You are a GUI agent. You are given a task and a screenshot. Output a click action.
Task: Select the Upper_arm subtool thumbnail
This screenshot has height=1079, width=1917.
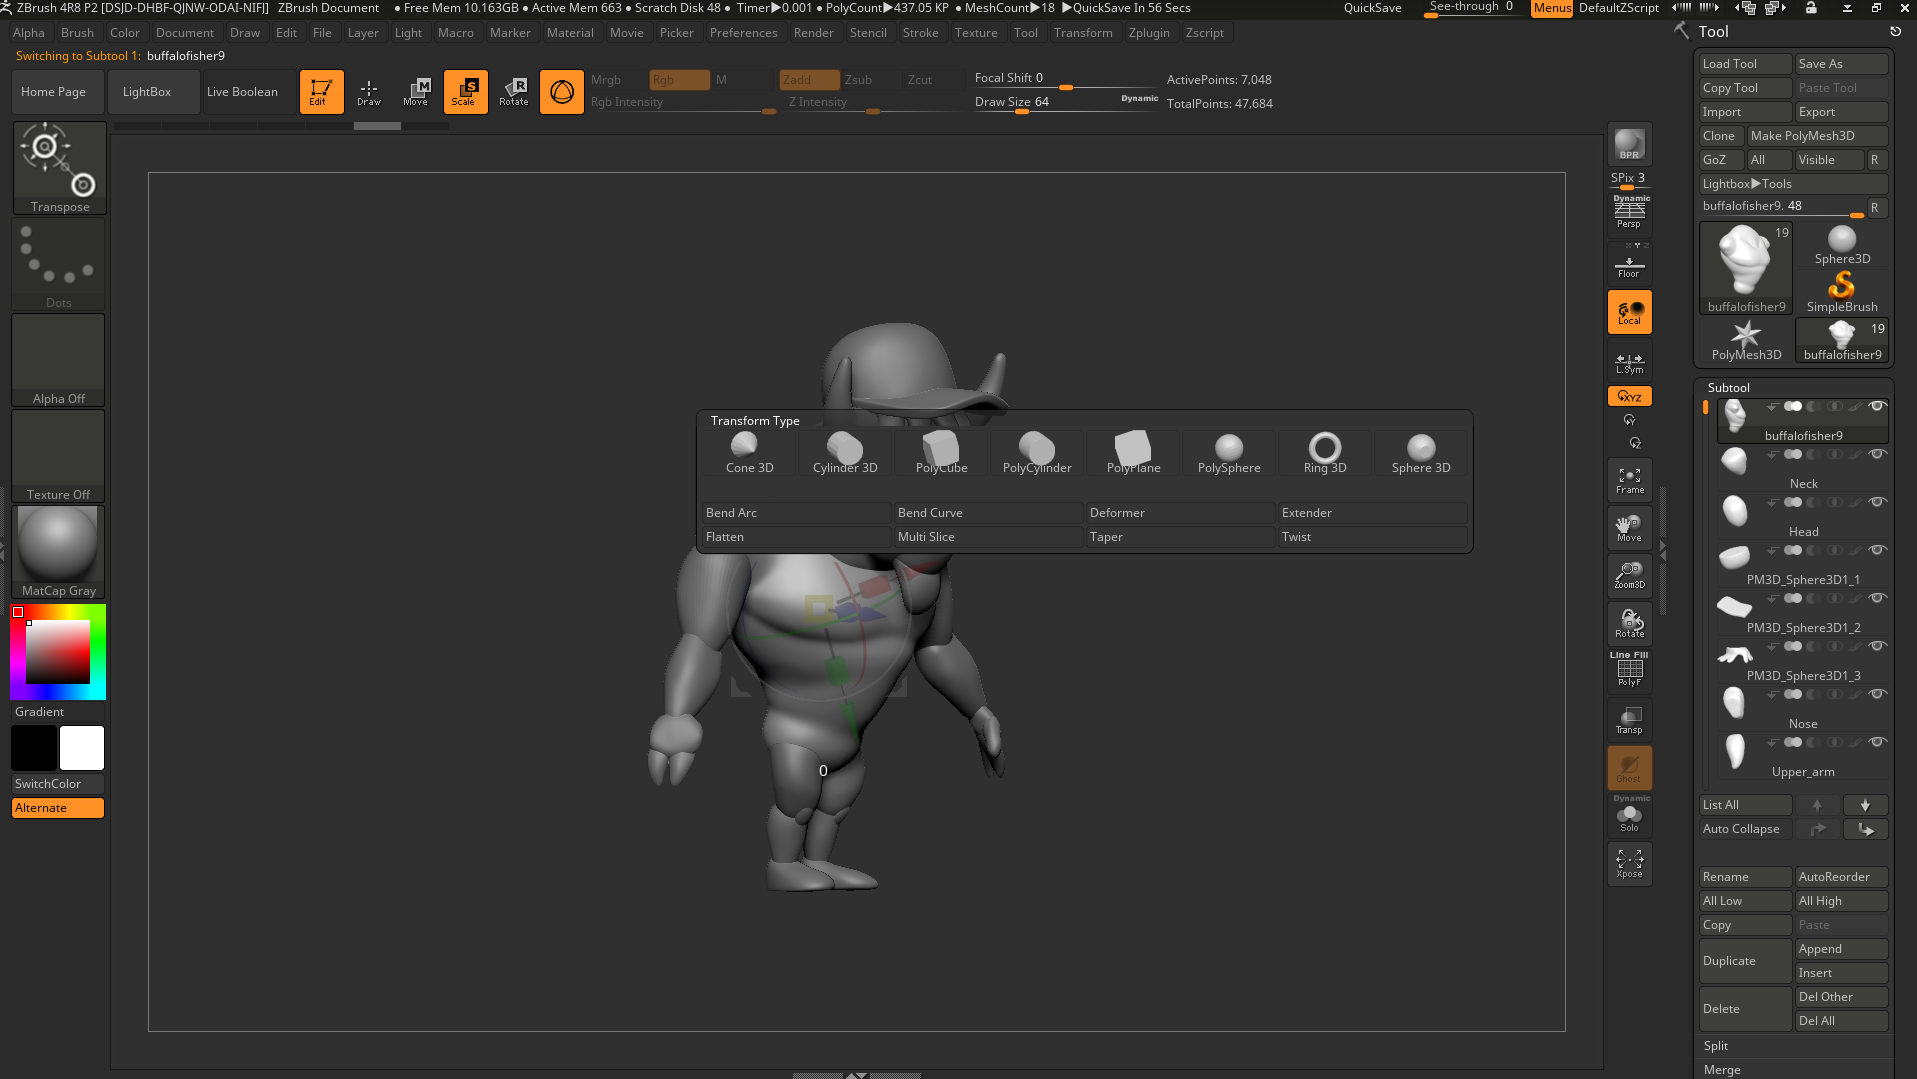1735,752
